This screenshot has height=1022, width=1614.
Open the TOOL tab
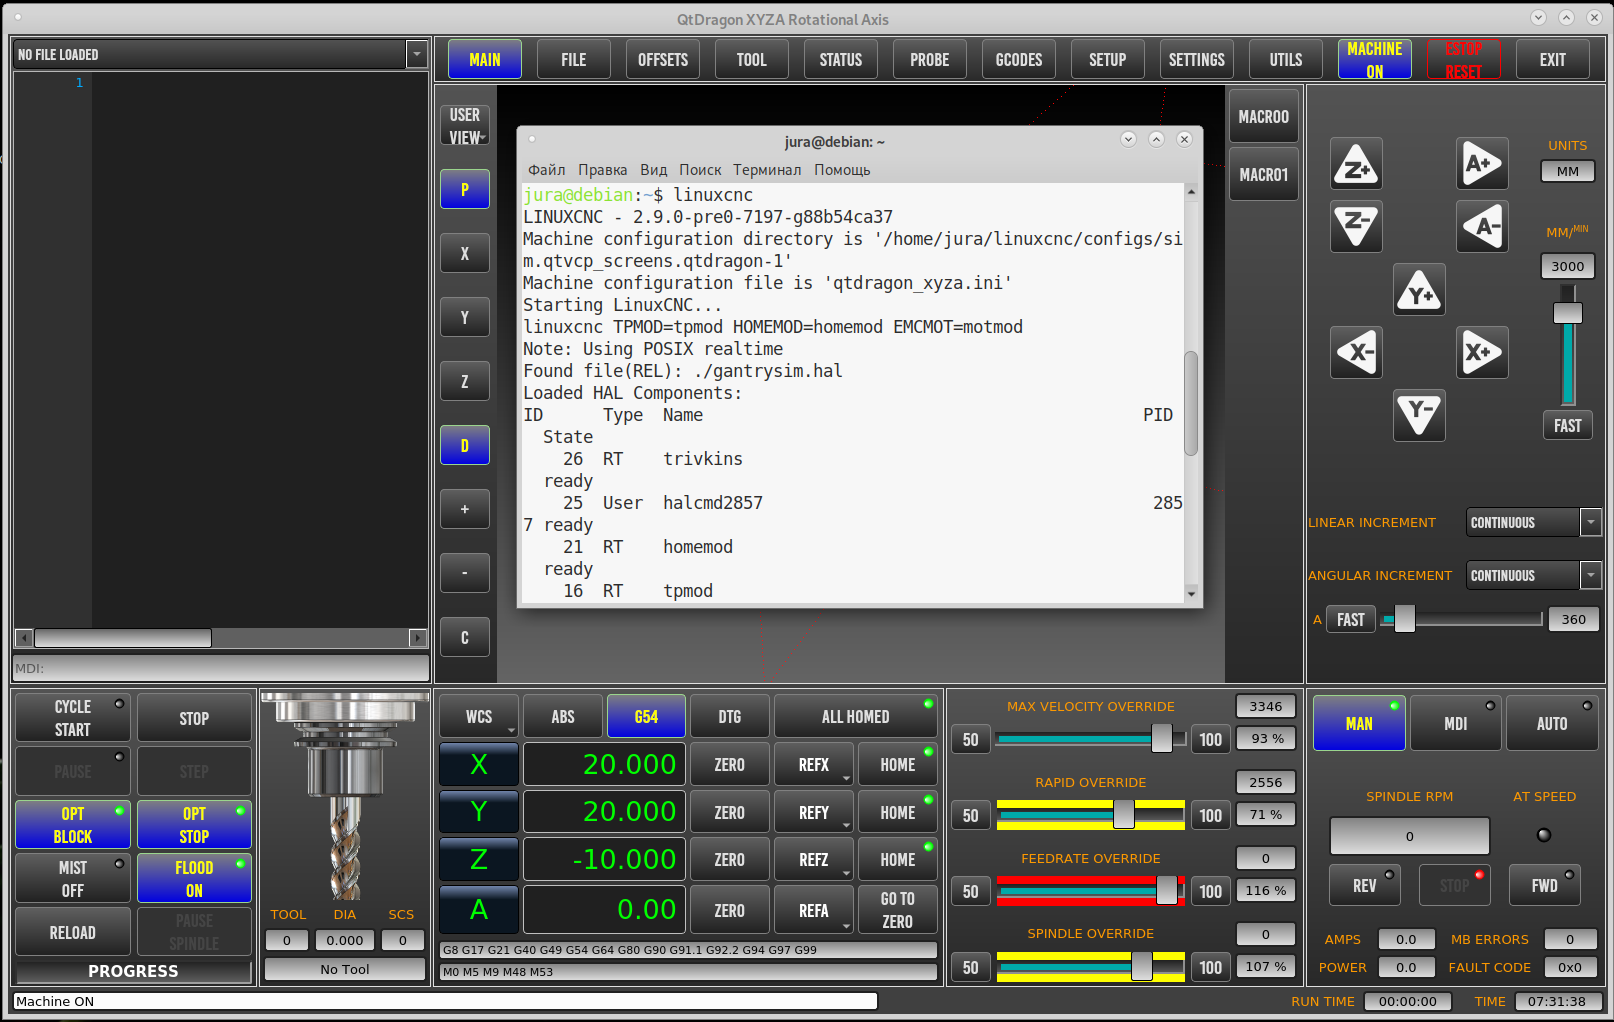(752, 60)
